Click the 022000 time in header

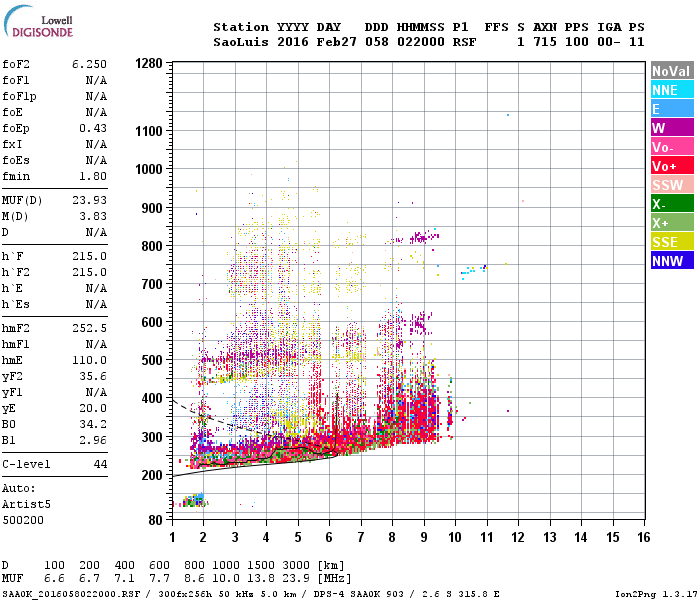pos(421,42)
